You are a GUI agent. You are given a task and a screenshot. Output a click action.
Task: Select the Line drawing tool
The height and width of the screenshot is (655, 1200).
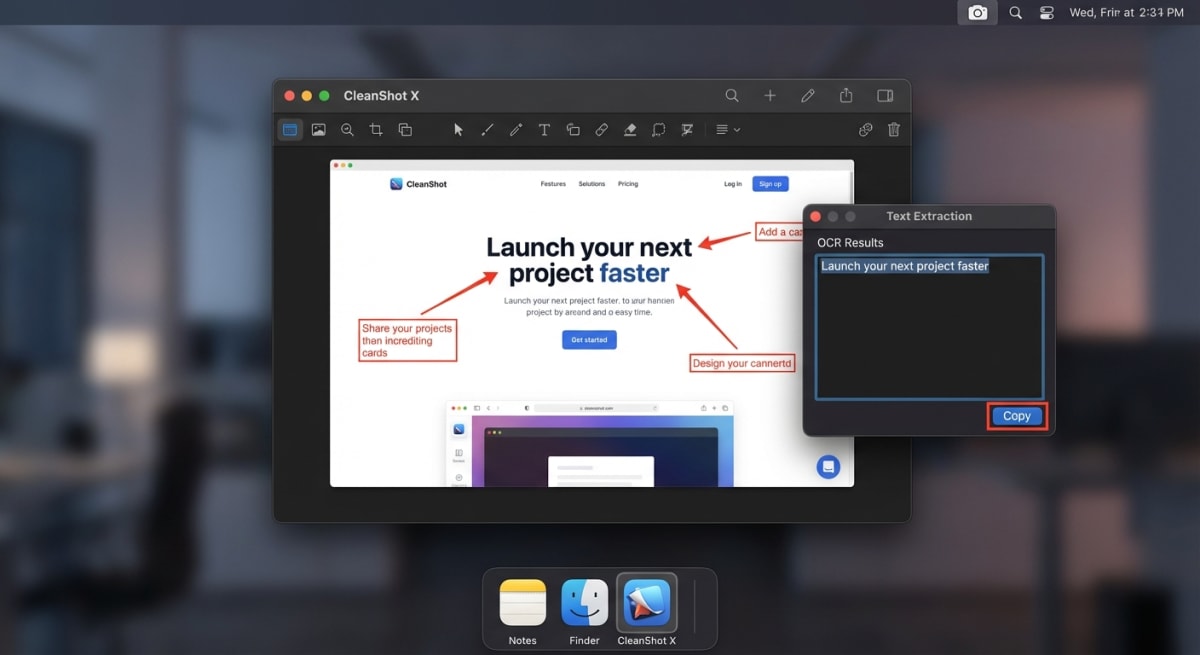(x=487, y=129)
